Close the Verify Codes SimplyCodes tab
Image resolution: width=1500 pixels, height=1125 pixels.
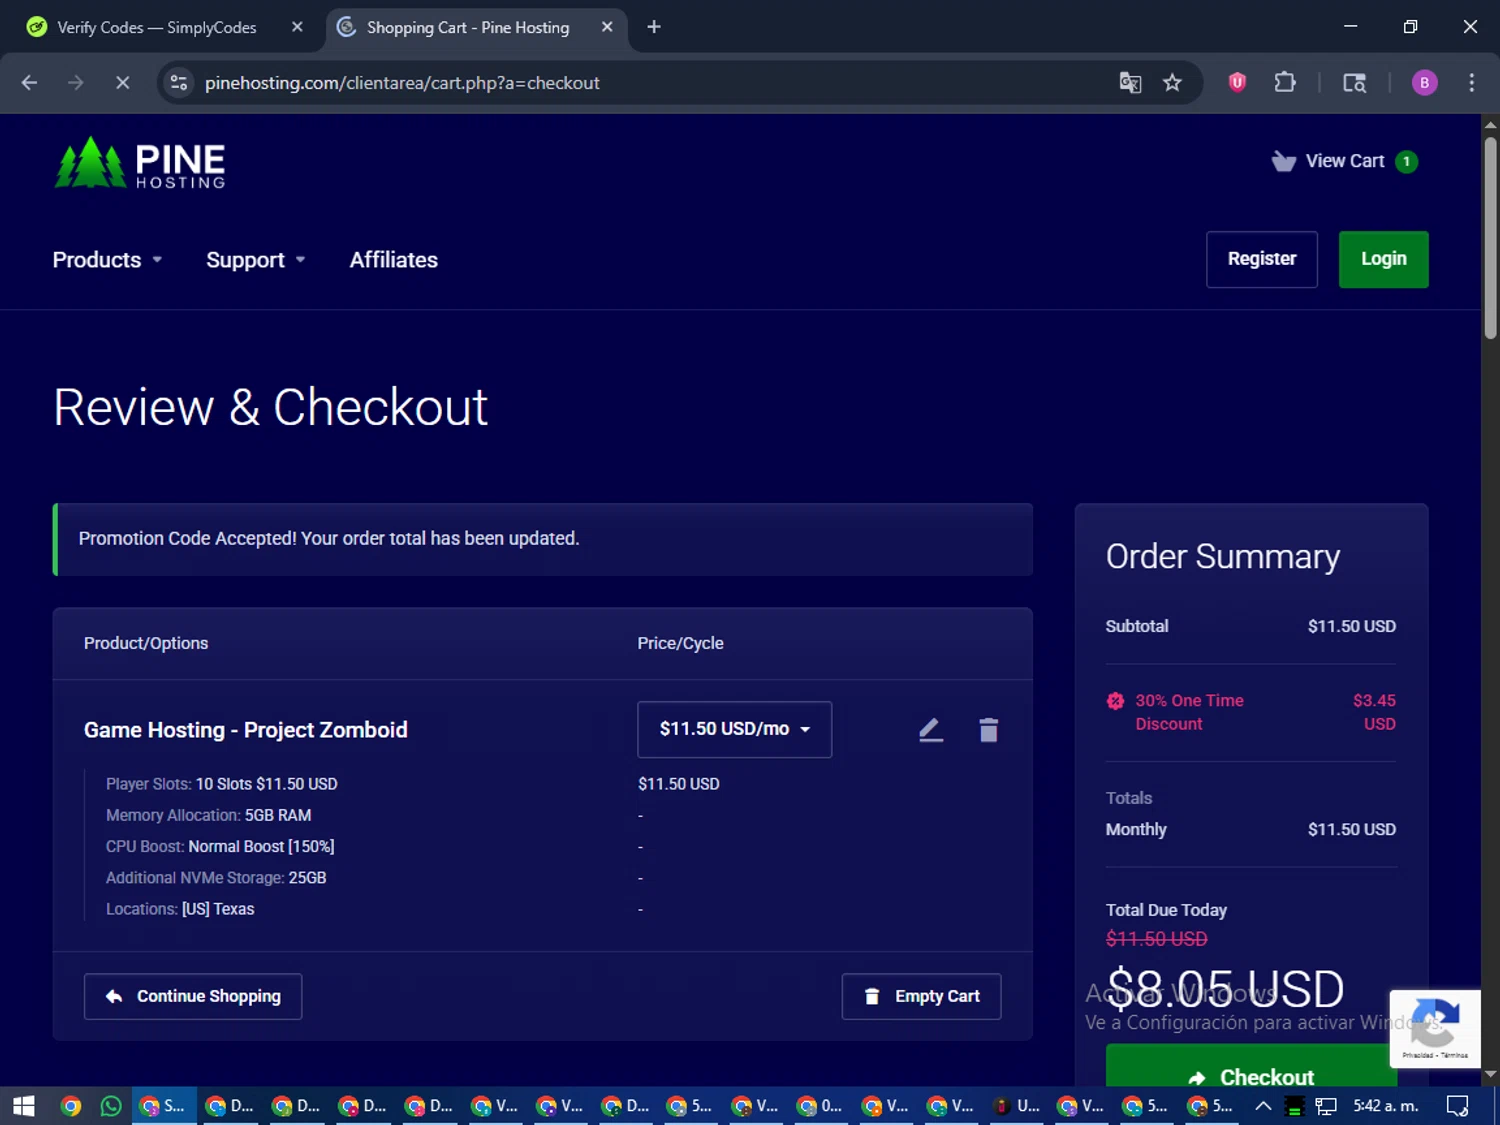[297, 27]
